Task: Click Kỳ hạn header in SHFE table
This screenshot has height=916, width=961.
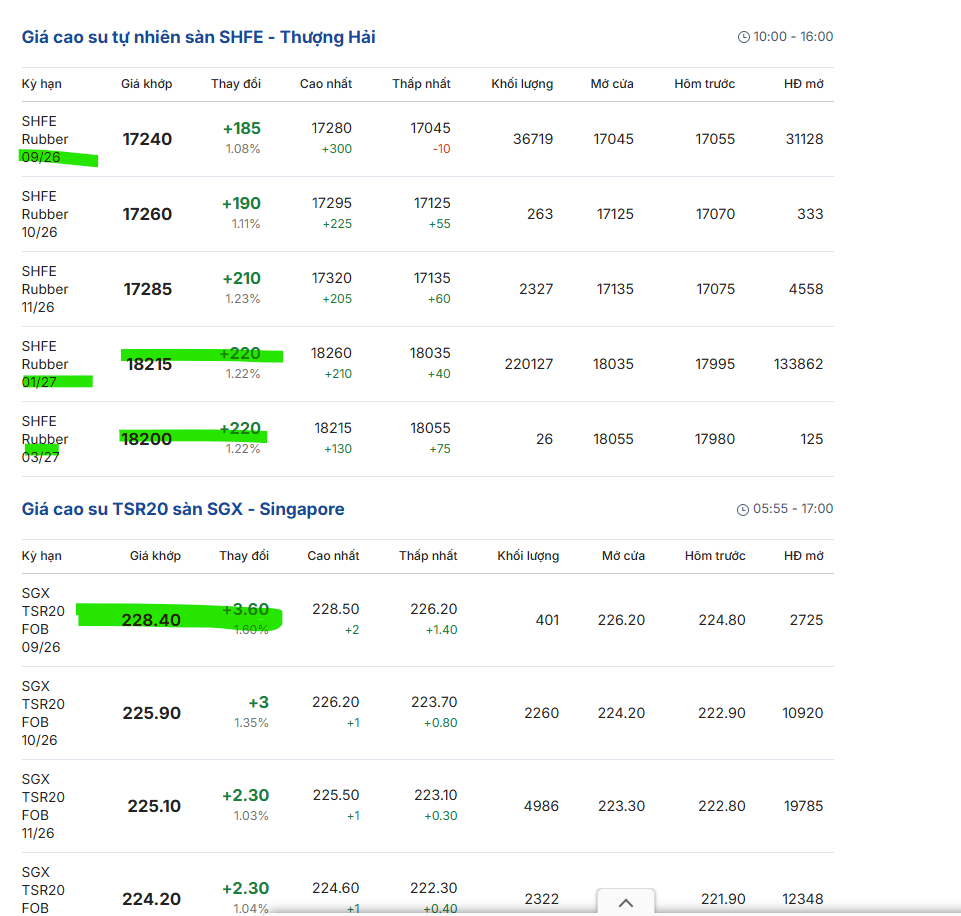Action: pyautogui.click(x=42, y=84)
